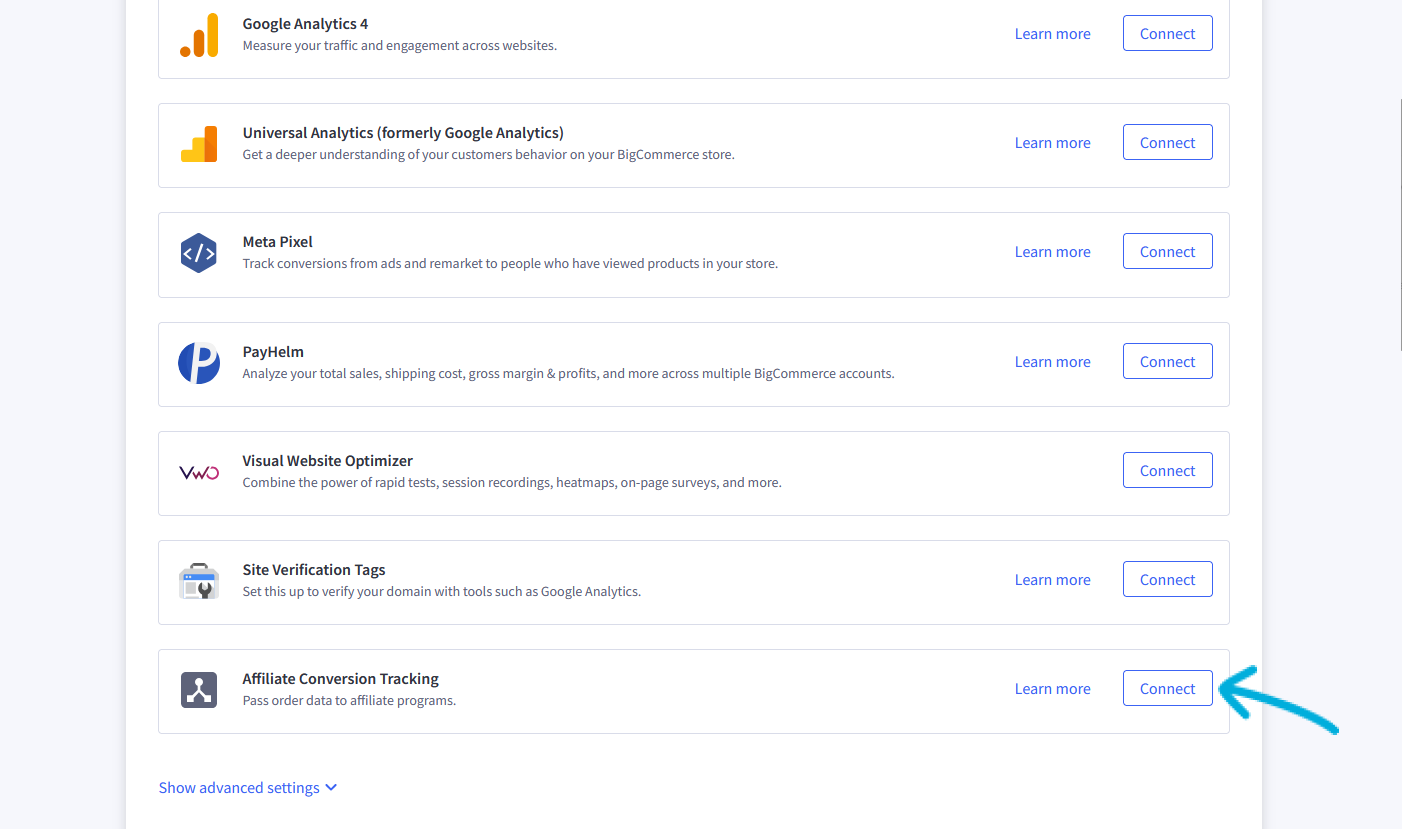Screen dimensions: 1402x829
Task: Click the PayHelm title text
Action: [x=273, y=351]
